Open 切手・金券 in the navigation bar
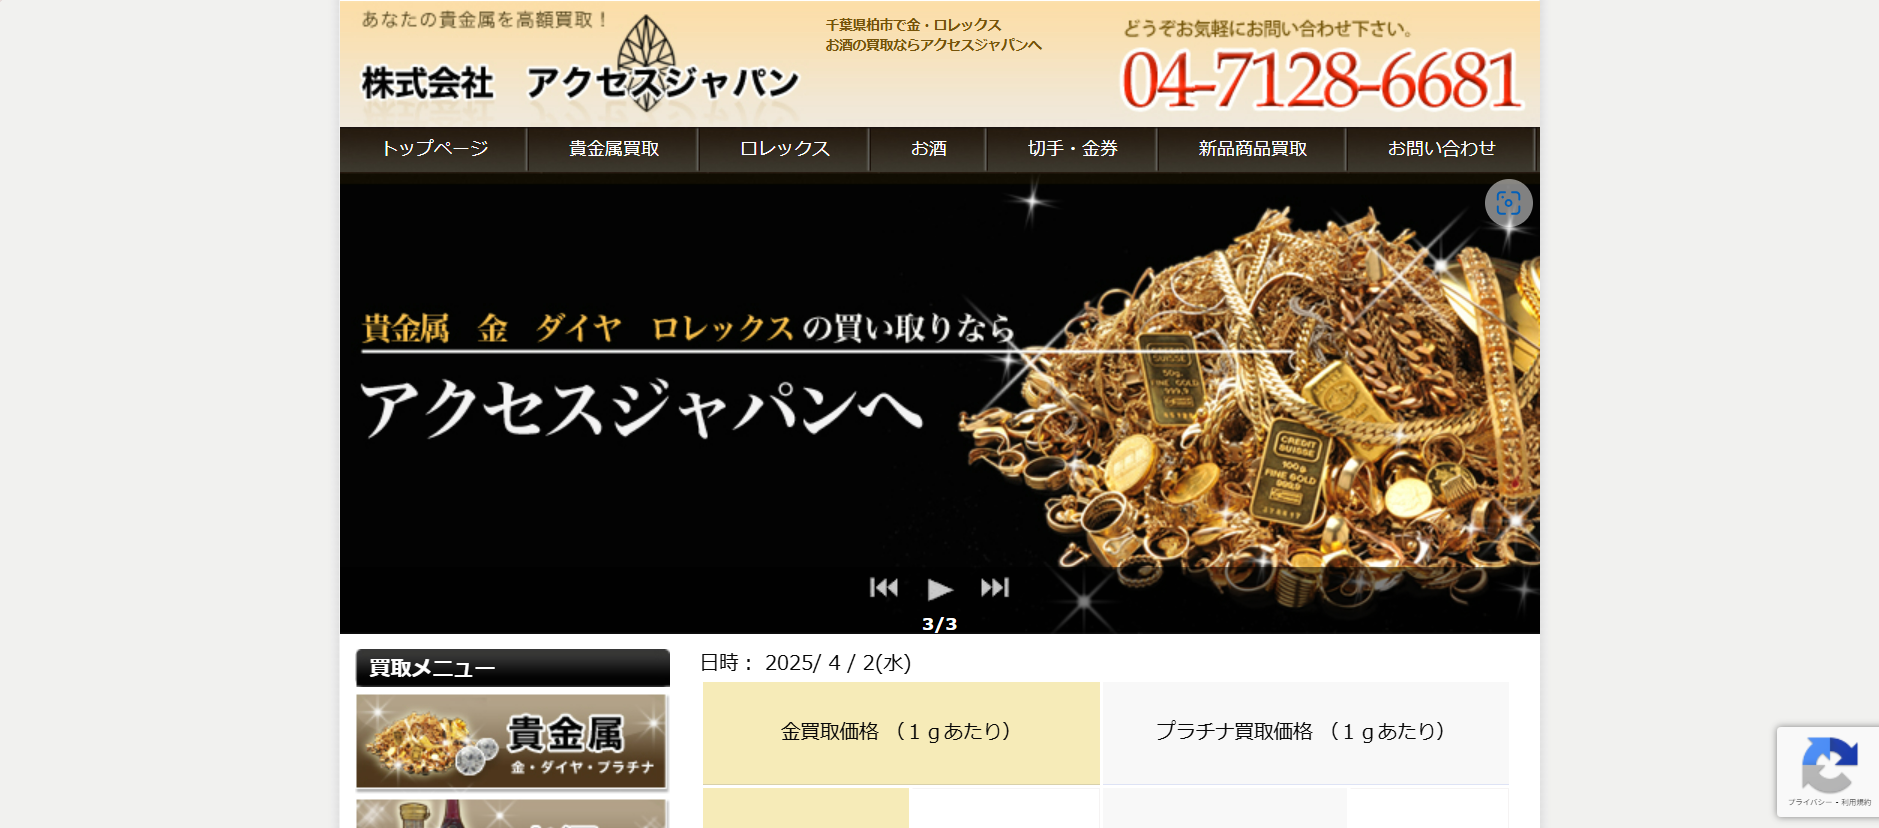The image size is (1879, 828). (x=1072, y=149)
